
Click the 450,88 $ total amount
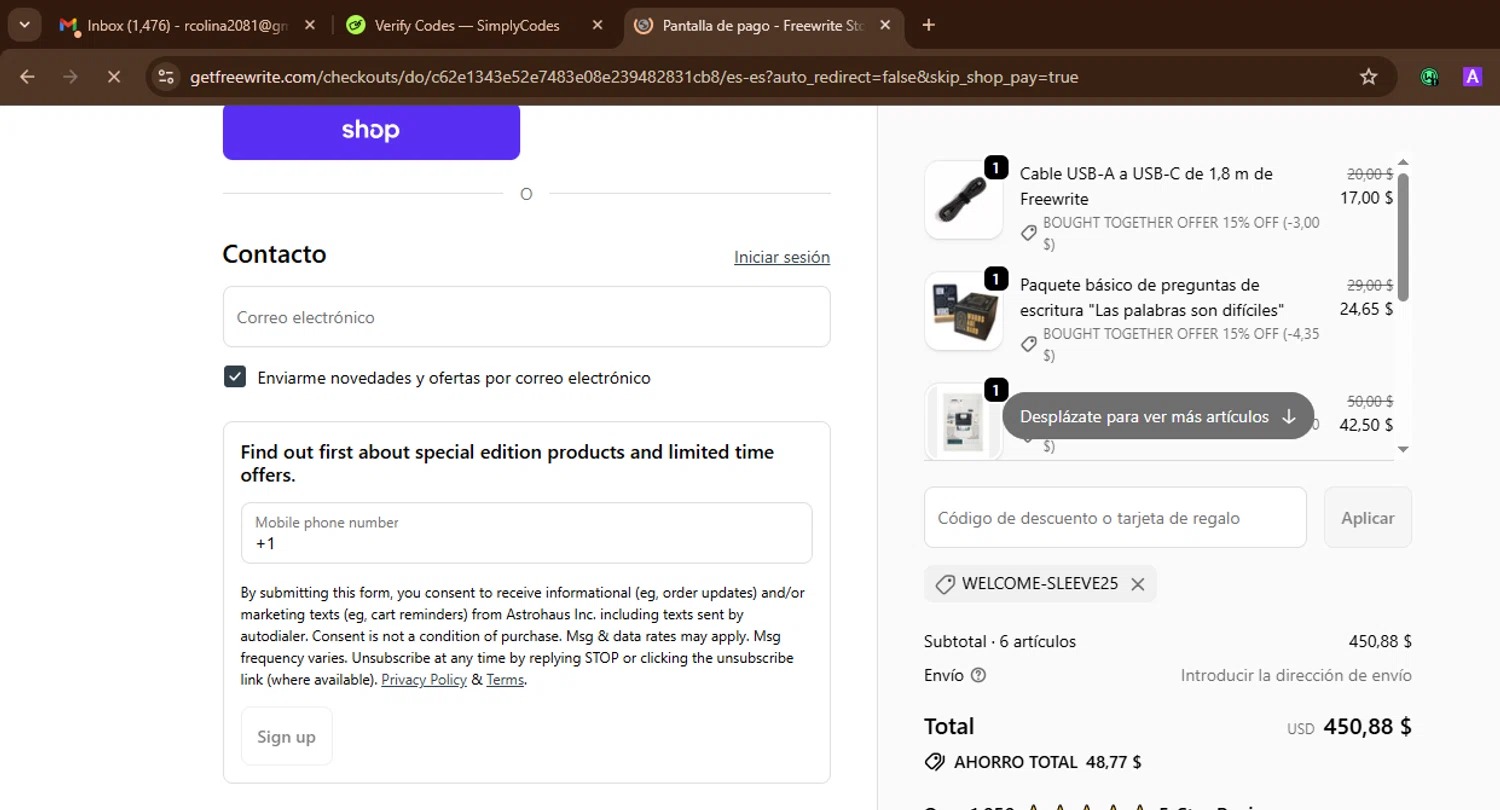(1367, 727)
